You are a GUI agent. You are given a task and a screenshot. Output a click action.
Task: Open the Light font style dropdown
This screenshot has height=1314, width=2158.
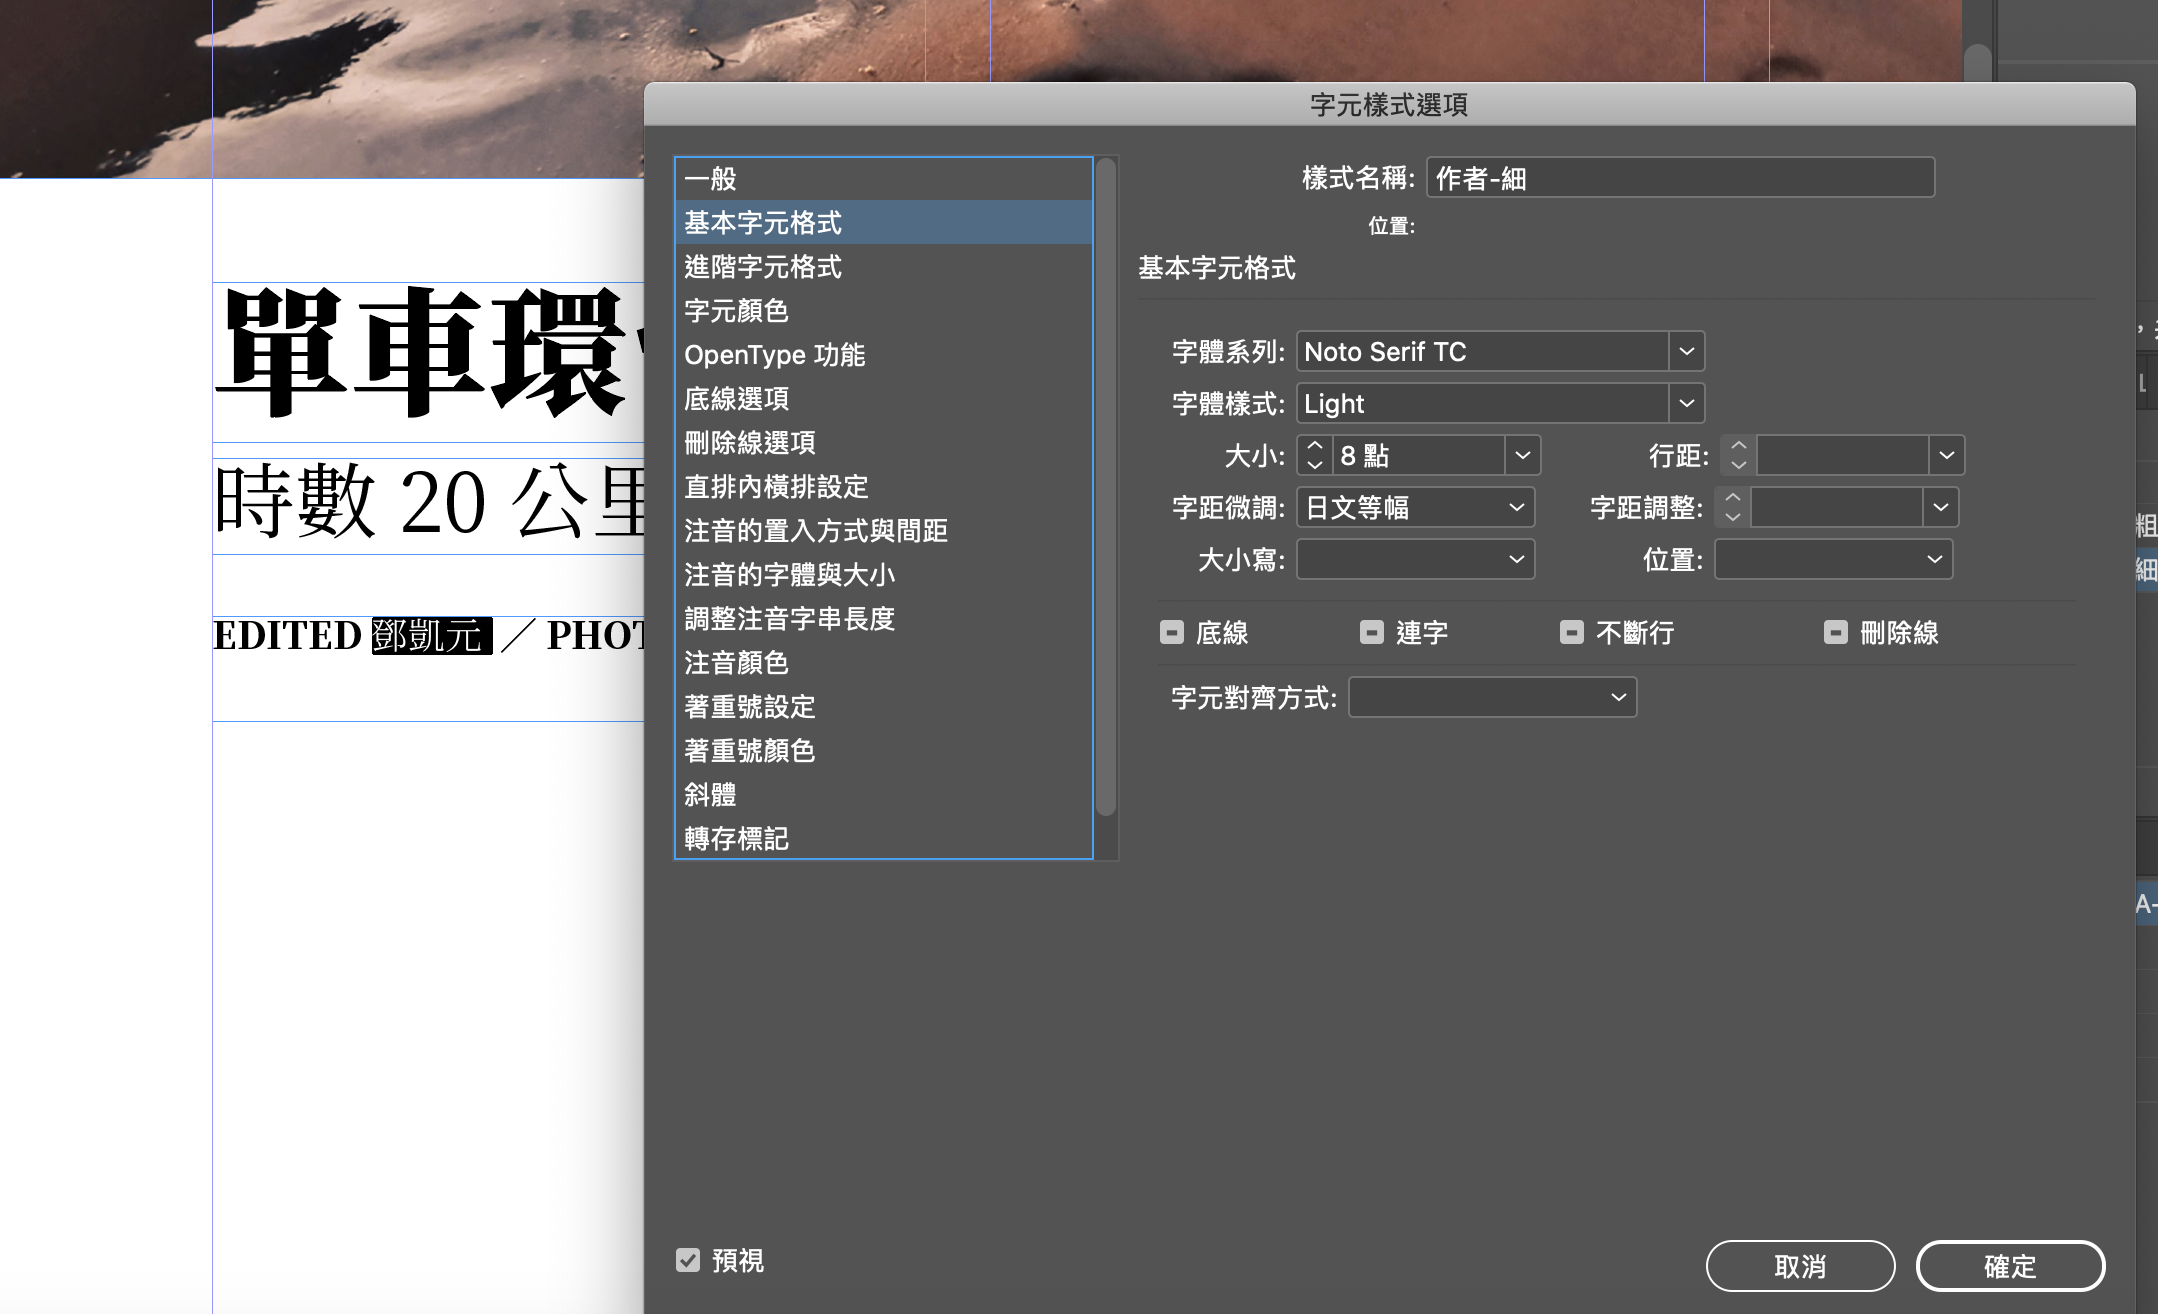click(x=1686, y=403)
